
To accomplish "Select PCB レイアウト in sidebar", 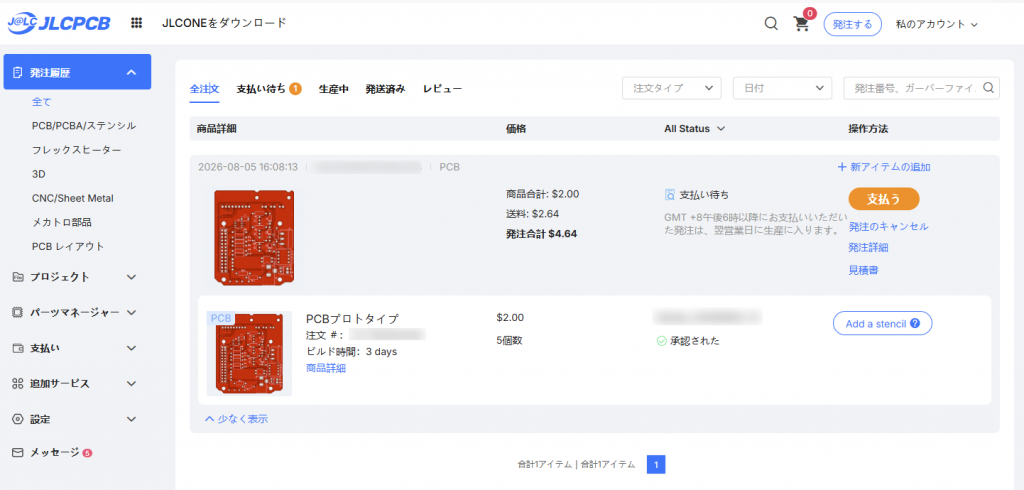I will point(68,246).
